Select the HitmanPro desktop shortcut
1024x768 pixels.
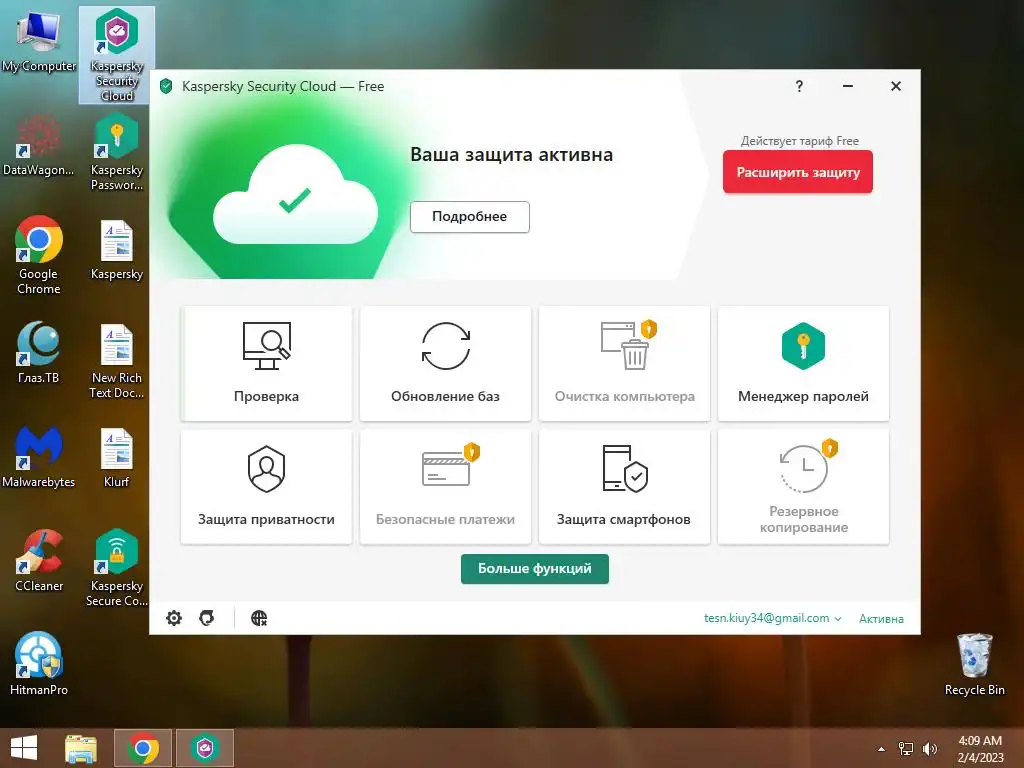[x=39, y=664]
